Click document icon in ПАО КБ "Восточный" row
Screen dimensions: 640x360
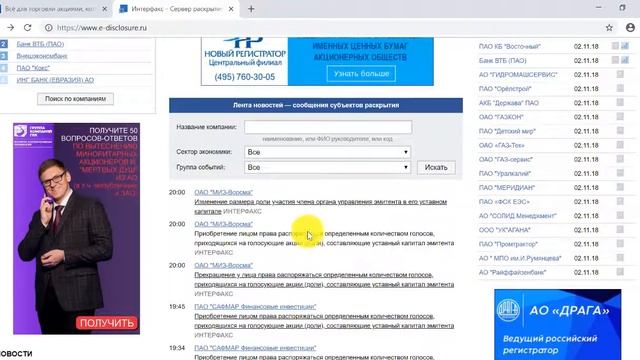(615, 46)
